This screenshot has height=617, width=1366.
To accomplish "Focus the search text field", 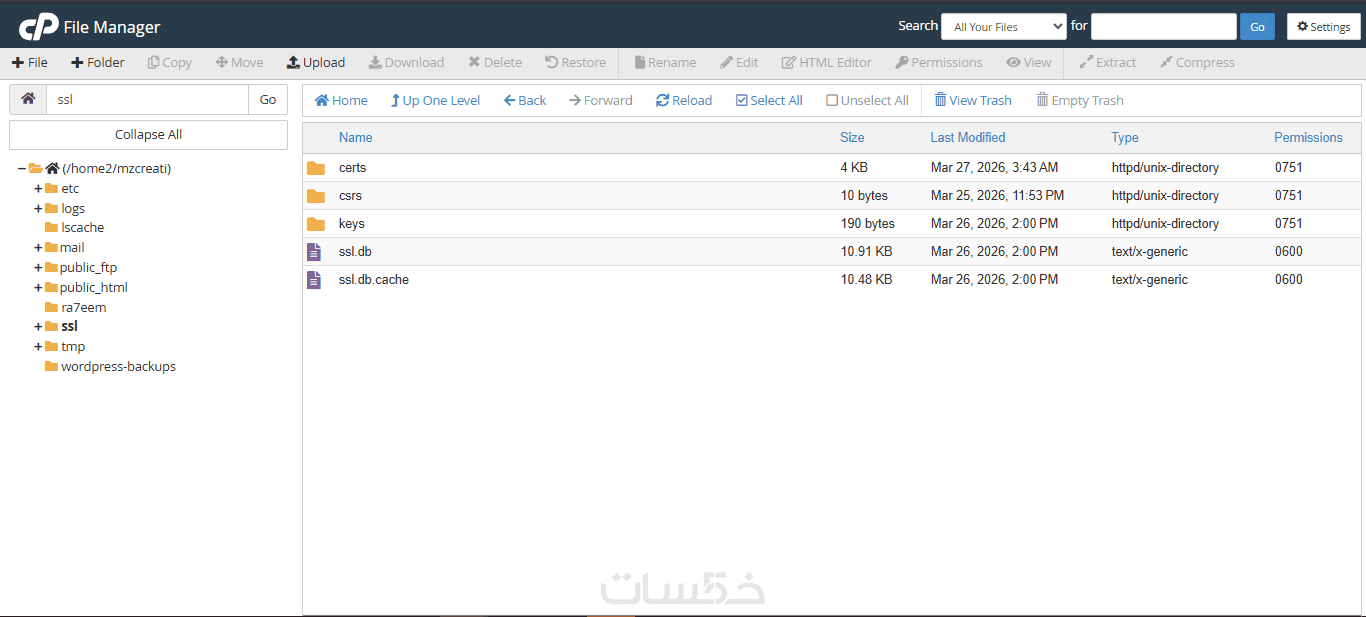I will coord(1164,27).
